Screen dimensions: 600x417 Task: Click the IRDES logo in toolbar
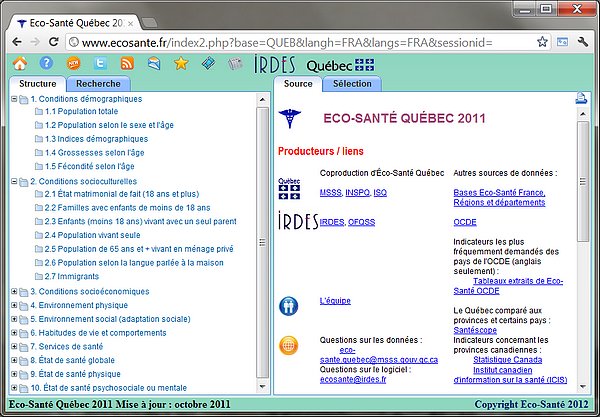tap(275, 64)
